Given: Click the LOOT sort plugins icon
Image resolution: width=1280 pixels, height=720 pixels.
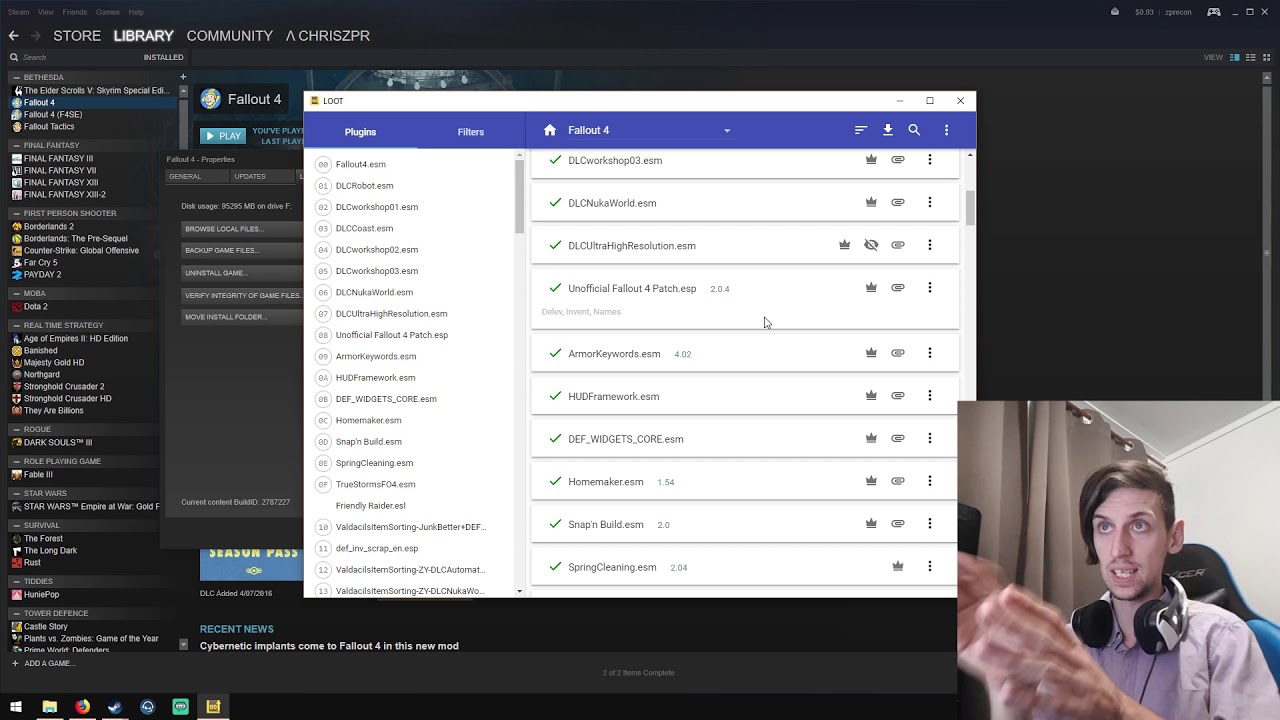Looking at the screenshot, I should coord(860,130).
